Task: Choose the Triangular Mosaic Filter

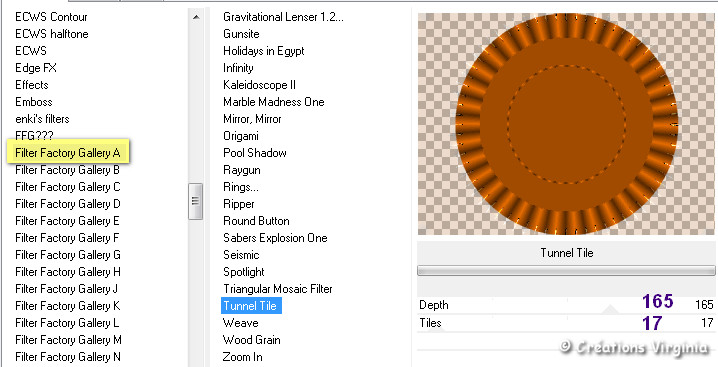Action: (x=277, y=289)
